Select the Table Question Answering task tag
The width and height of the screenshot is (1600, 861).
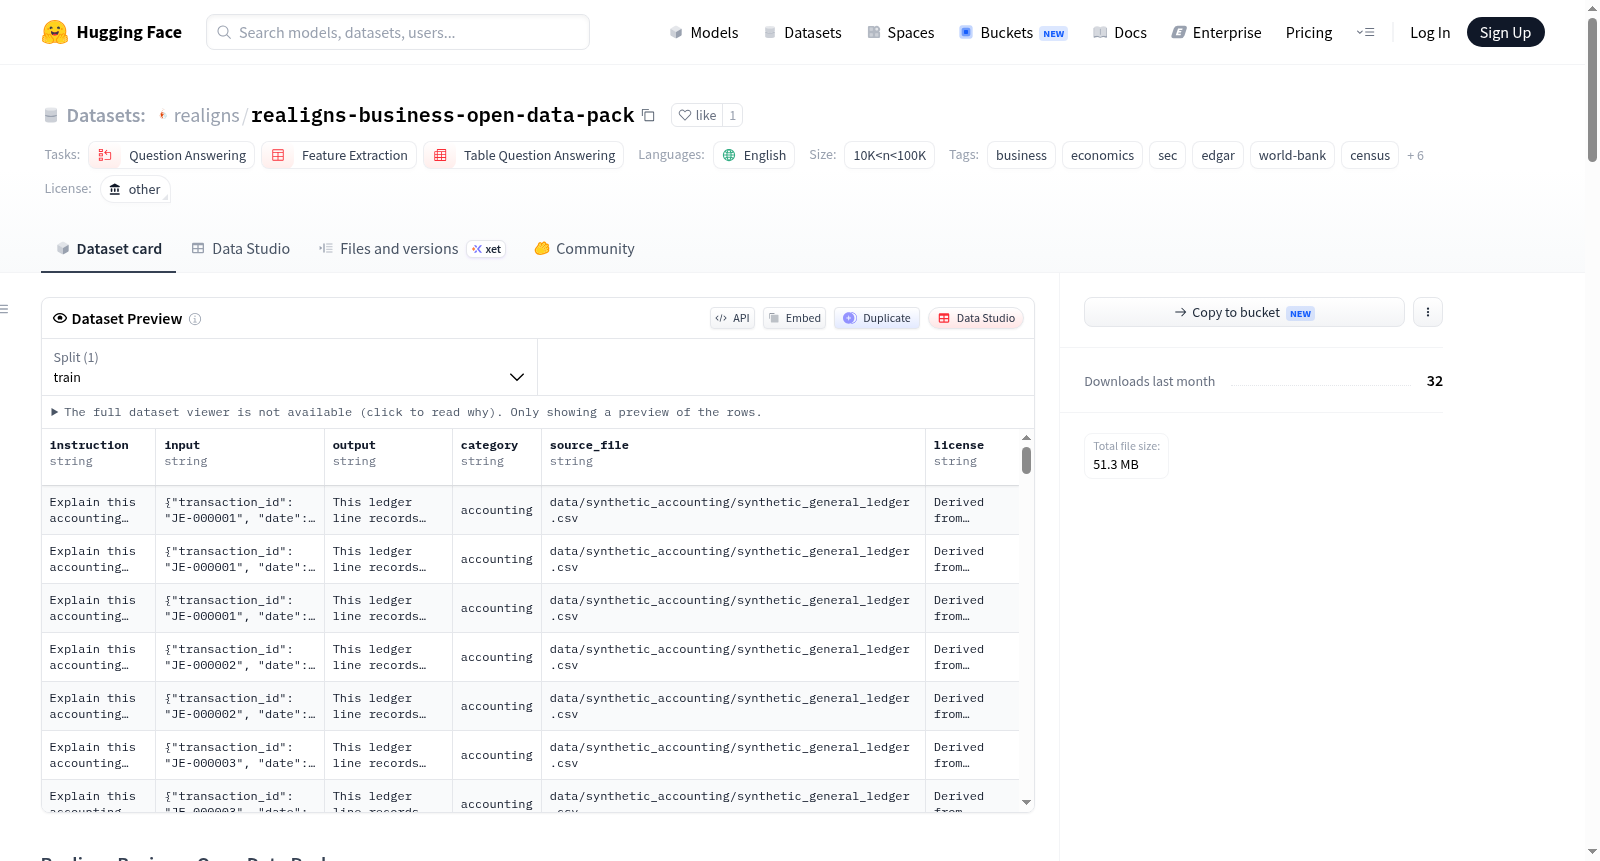523,155
